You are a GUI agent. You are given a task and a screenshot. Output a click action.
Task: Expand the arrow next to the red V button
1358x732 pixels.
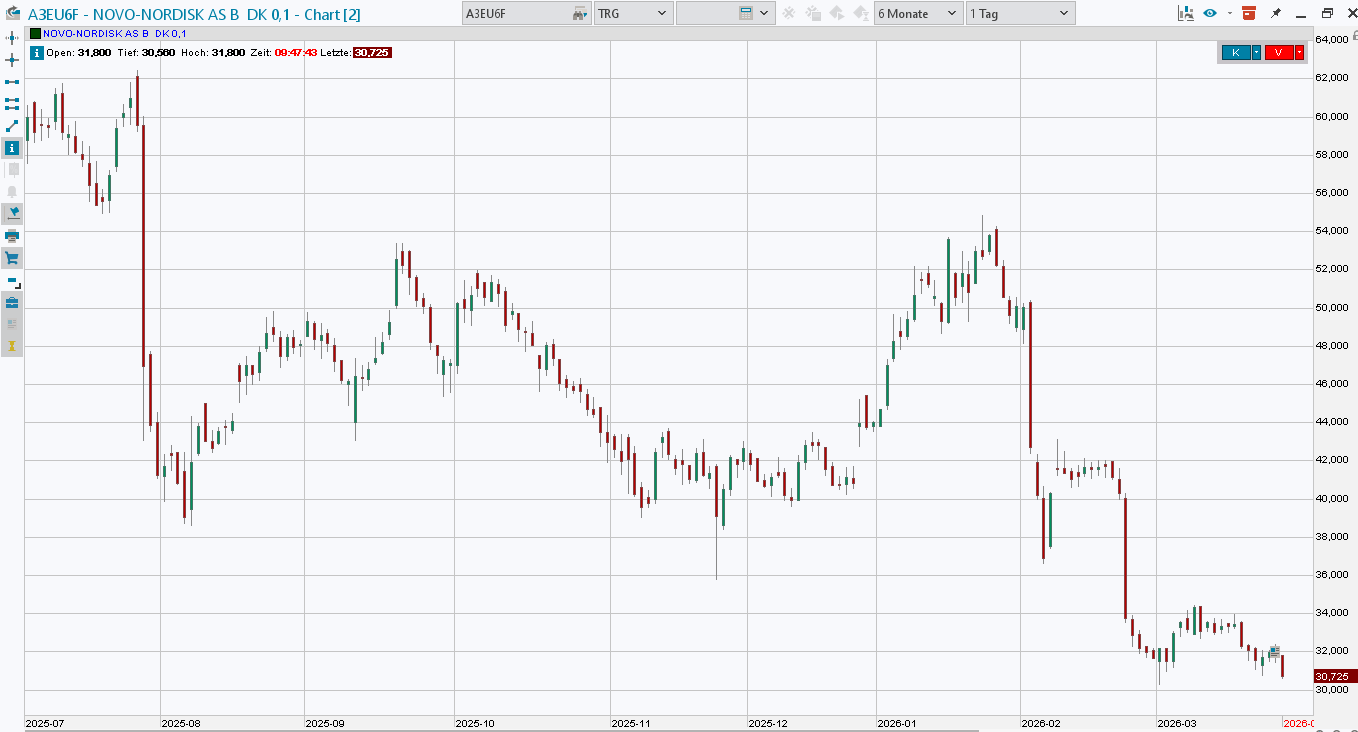coord(1299,53)
